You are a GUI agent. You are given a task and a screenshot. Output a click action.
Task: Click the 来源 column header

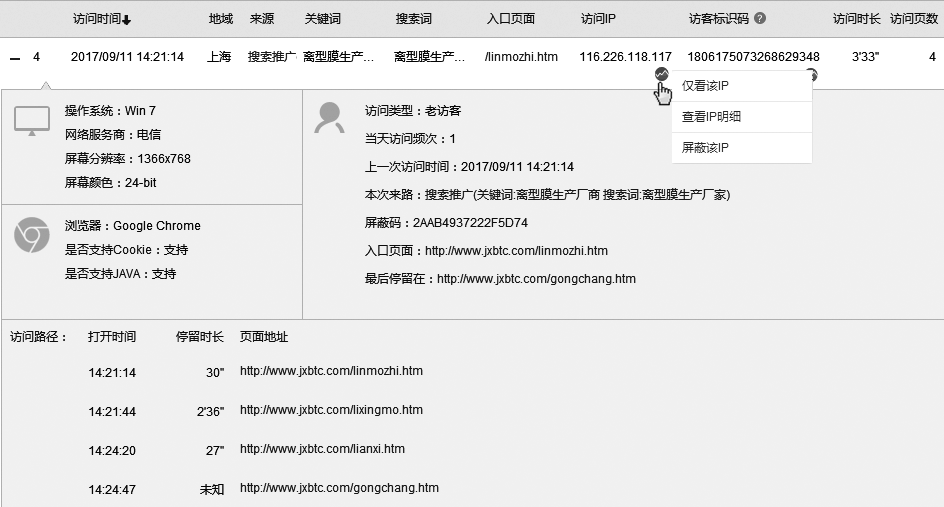pyautogui.click(x=262, y=18)
